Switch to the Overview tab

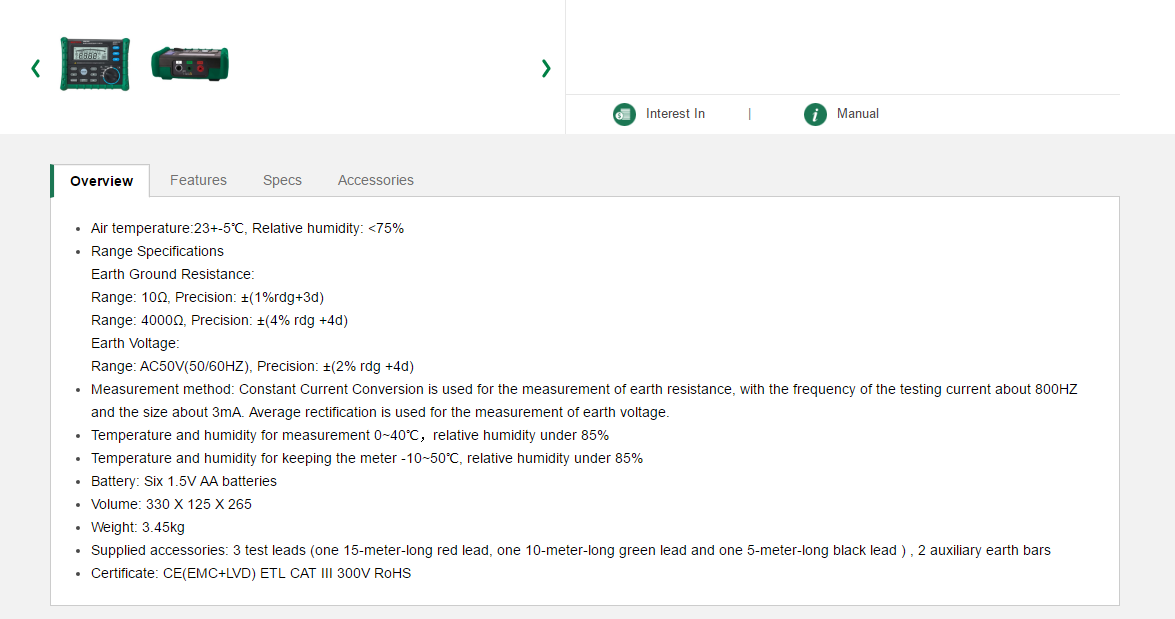pos(101,181)
